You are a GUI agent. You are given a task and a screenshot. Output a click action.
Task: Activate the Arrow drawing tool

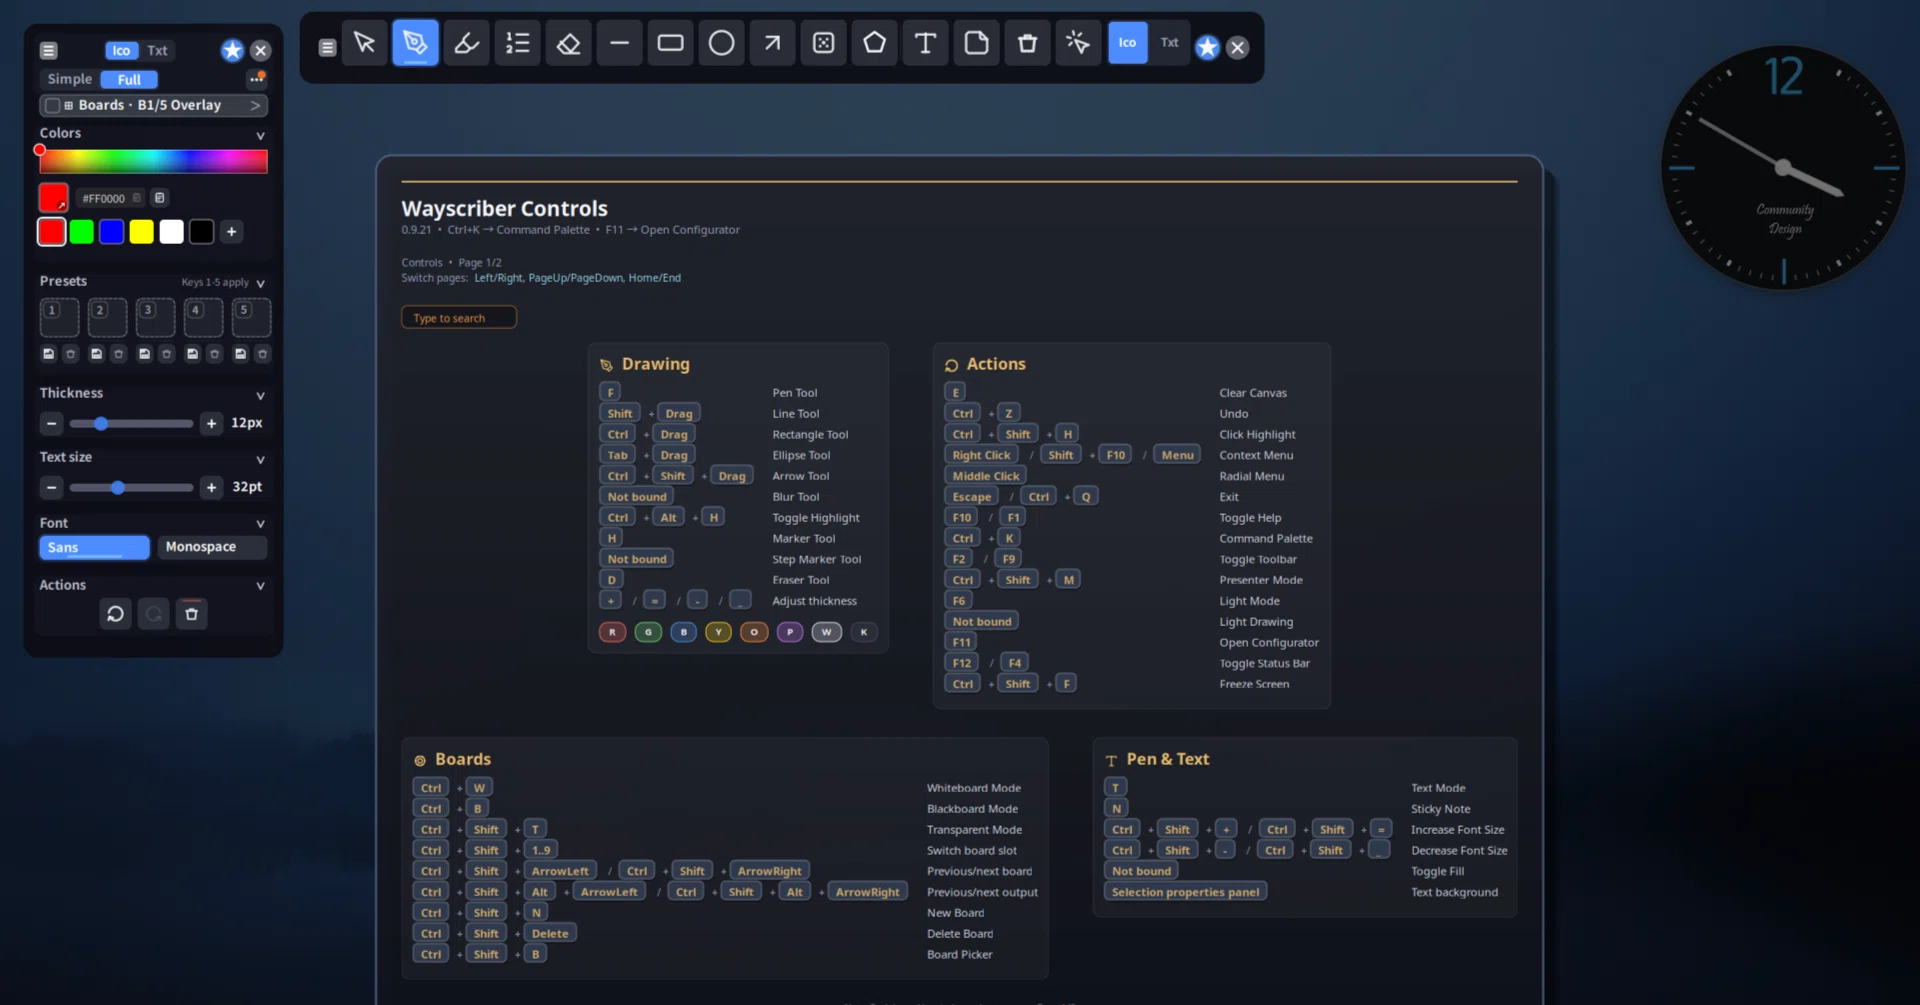[x=772, y=43]
